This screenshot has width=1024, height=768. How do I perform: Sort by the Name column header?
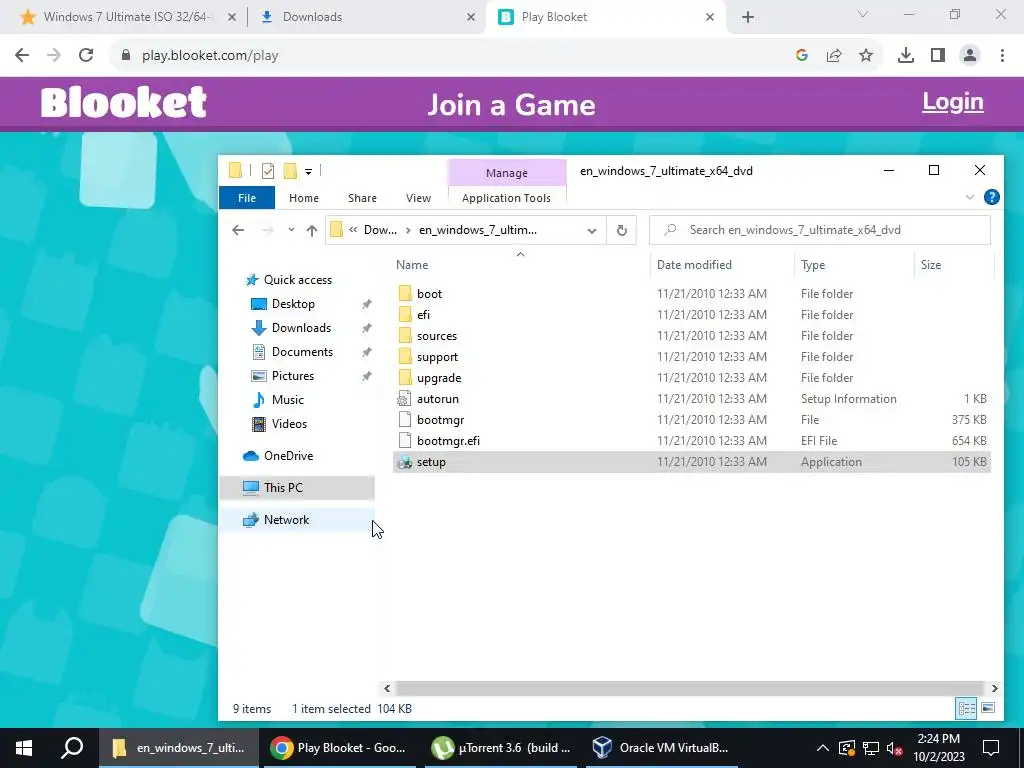point(520,265)
